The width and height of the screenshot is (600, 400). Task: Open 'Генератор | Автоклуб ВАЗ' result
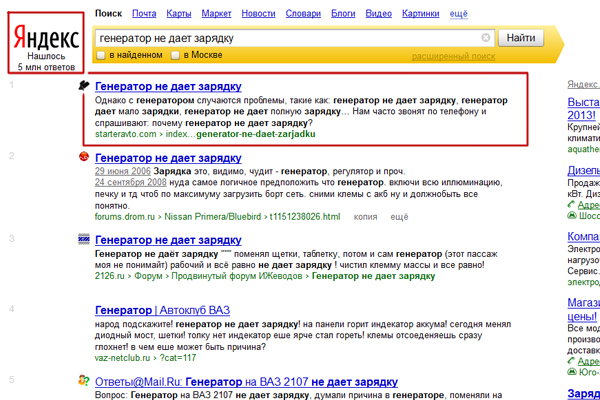point(162,310)
